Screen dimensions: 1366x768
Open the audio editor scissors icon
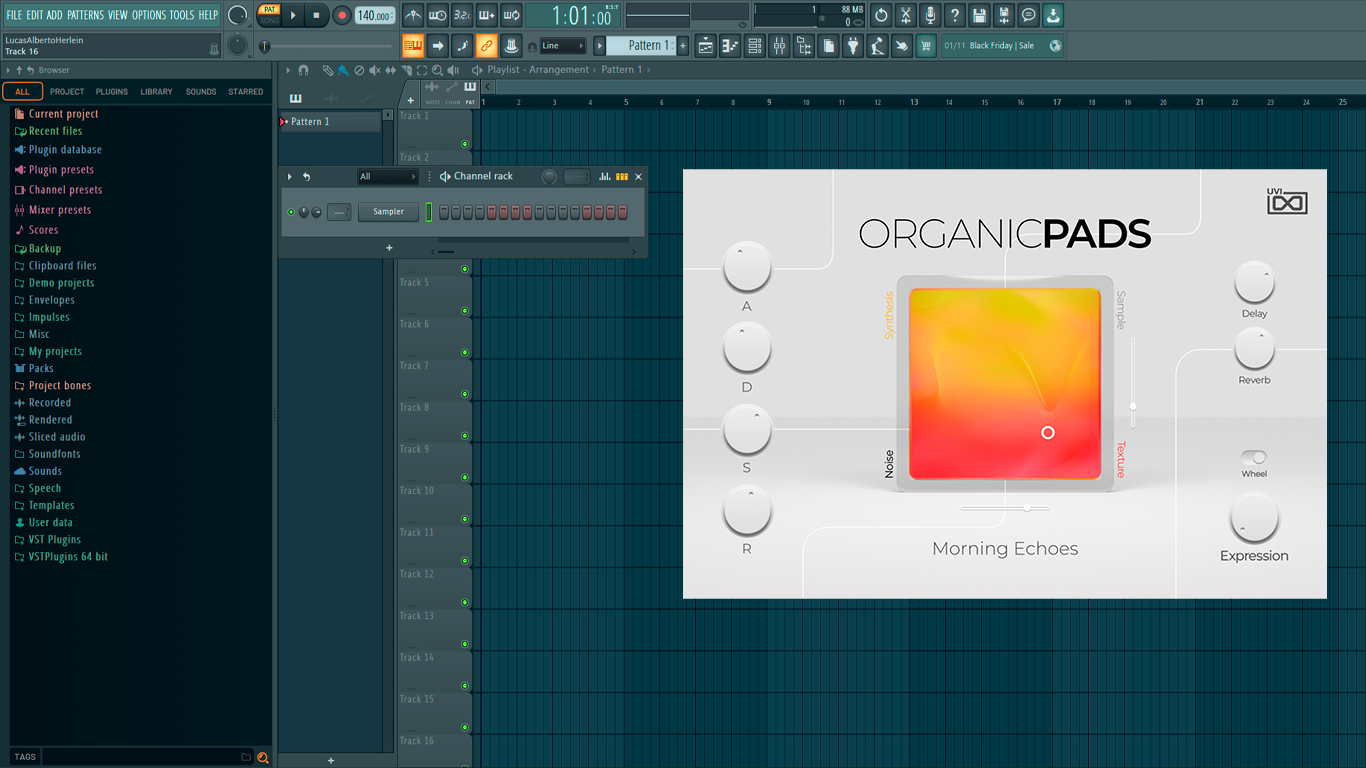click(x=905, y=15)
